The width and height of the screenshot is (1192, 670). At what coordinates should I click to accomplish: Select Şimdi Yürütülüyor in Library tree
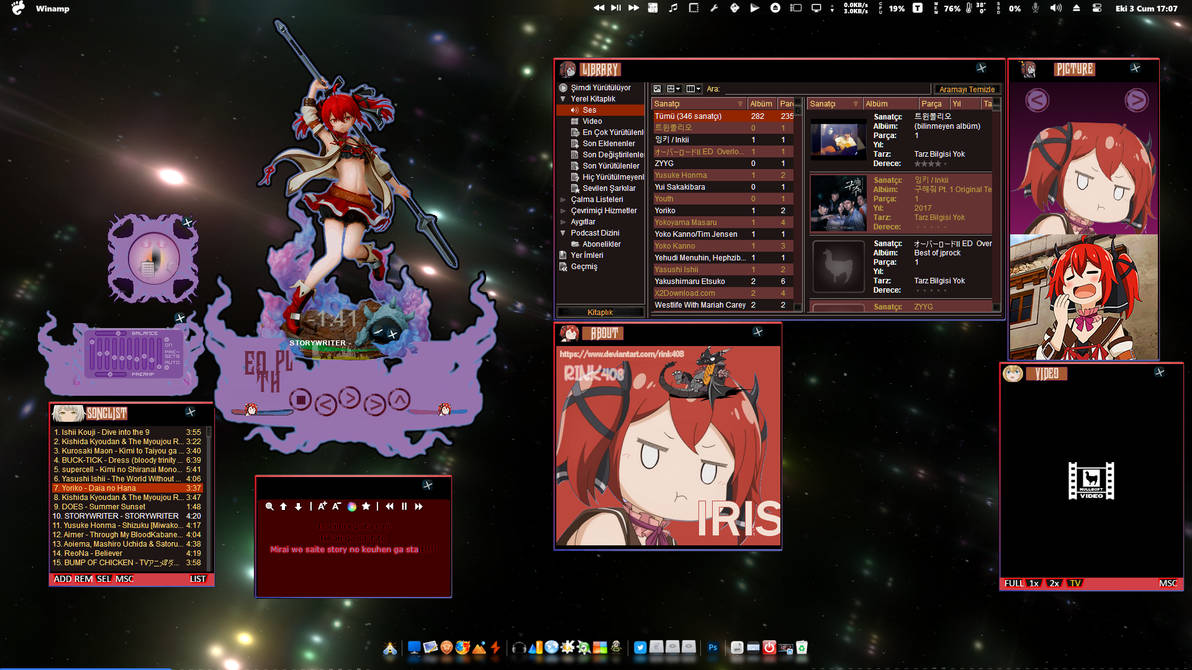(x=600, y=87)
